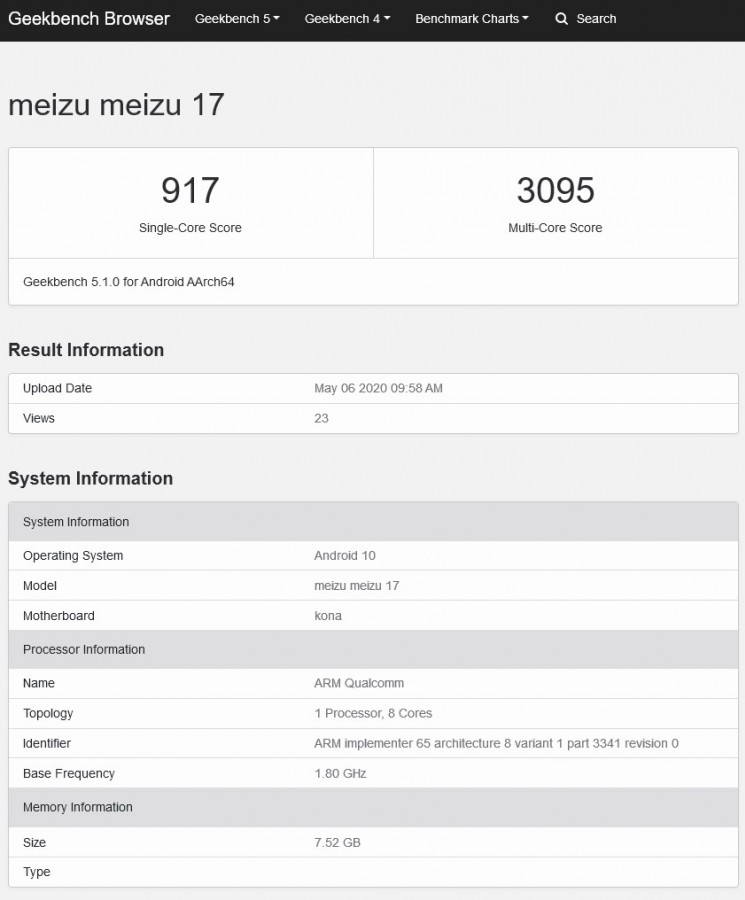Click the Views count of 23
Viewport: 745px width, 900px height.
[322, 418]
